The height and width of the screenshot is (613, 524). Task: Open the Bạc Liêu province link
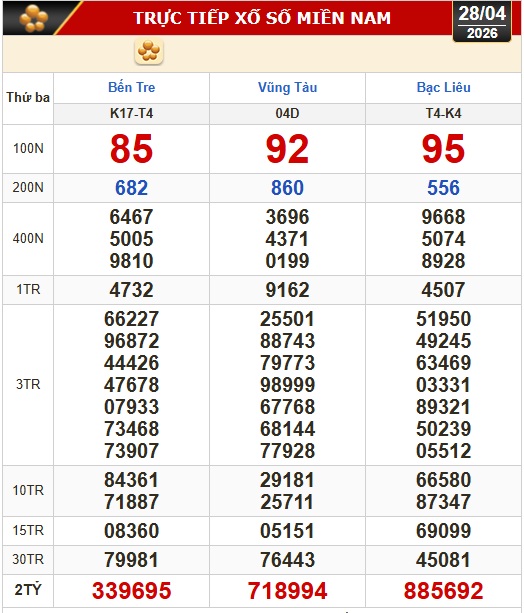pos(443,87)
